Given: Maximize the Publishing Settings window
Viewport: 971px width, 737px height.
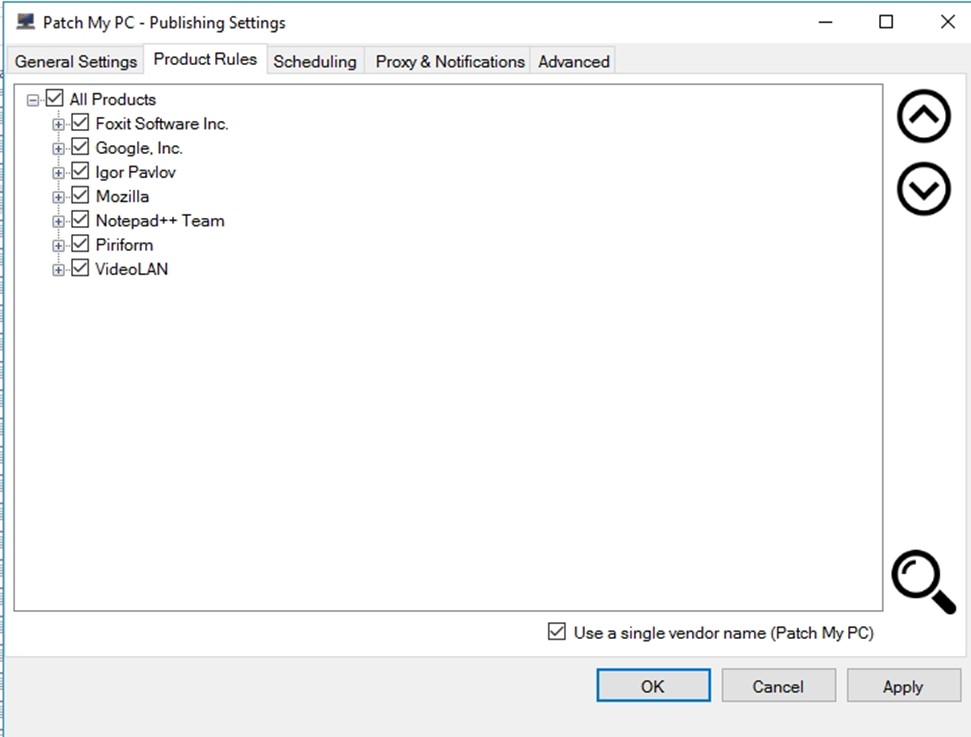Looking at the screenshot, I should pos(886,22).
